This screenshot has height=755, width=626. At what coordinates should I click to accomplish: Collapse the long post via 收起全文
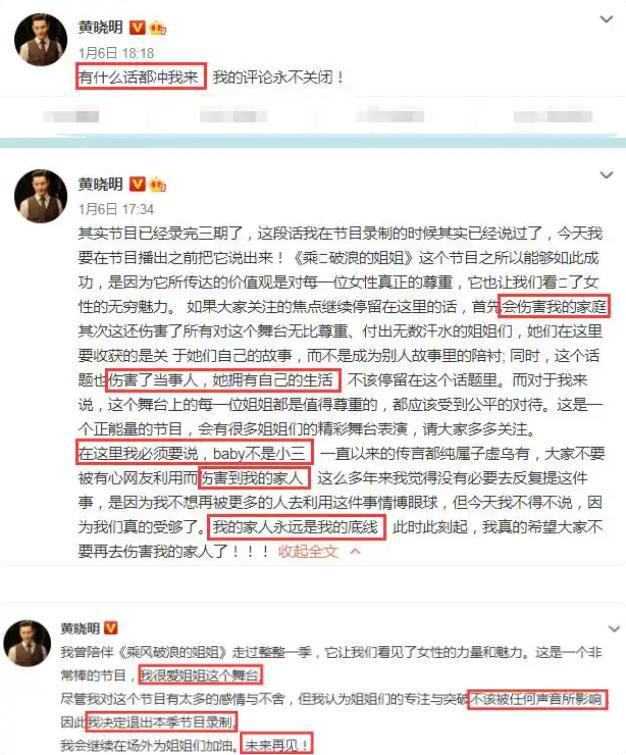(308, 551)
